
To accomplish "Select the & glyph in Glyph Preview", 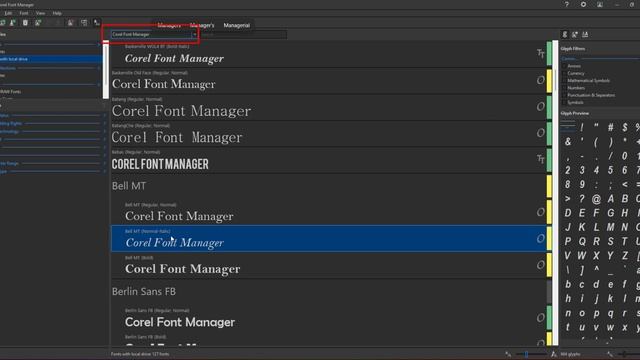I will pos(568,142).
